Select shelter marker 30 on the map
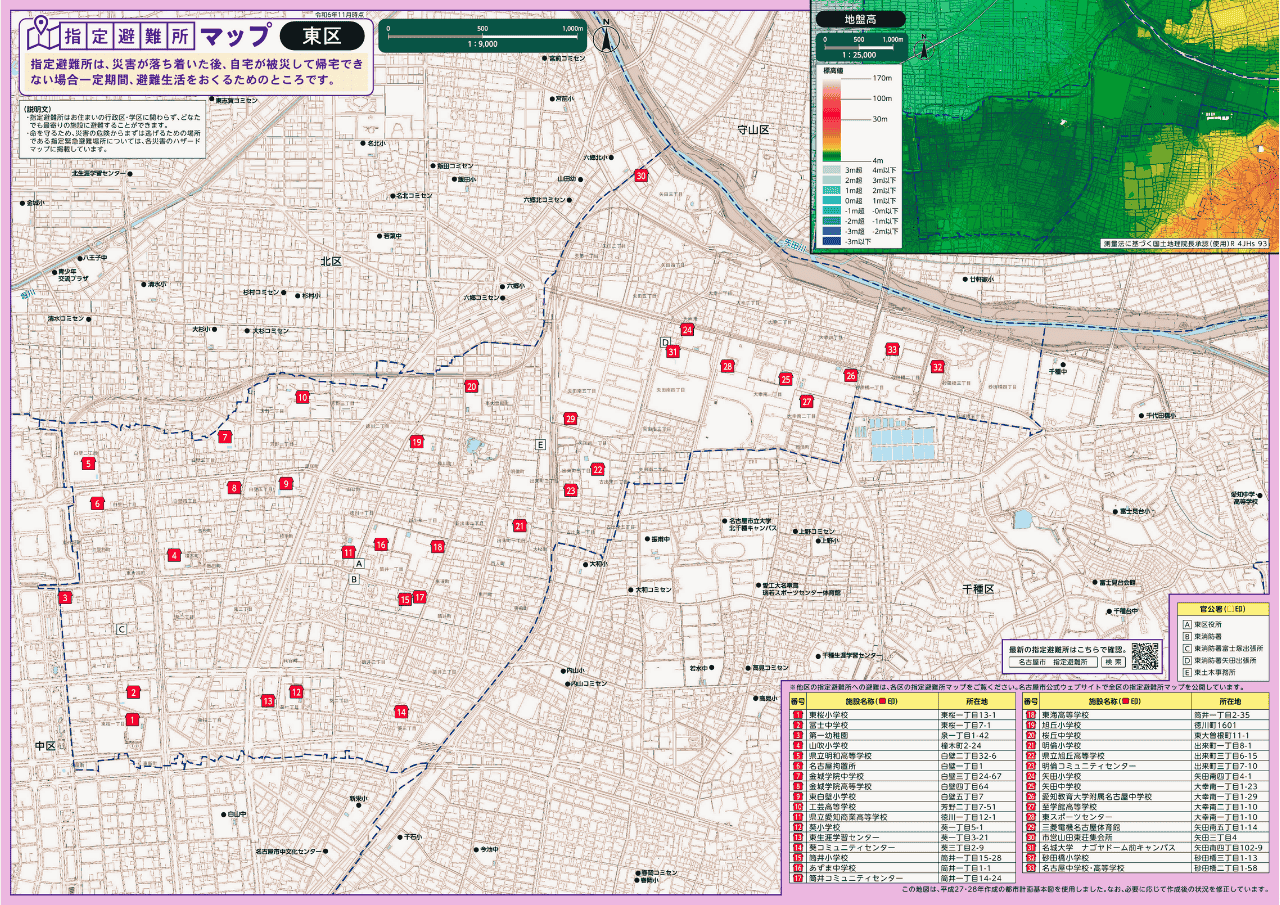The image size is (1280, 905). [x=641, y=176]
